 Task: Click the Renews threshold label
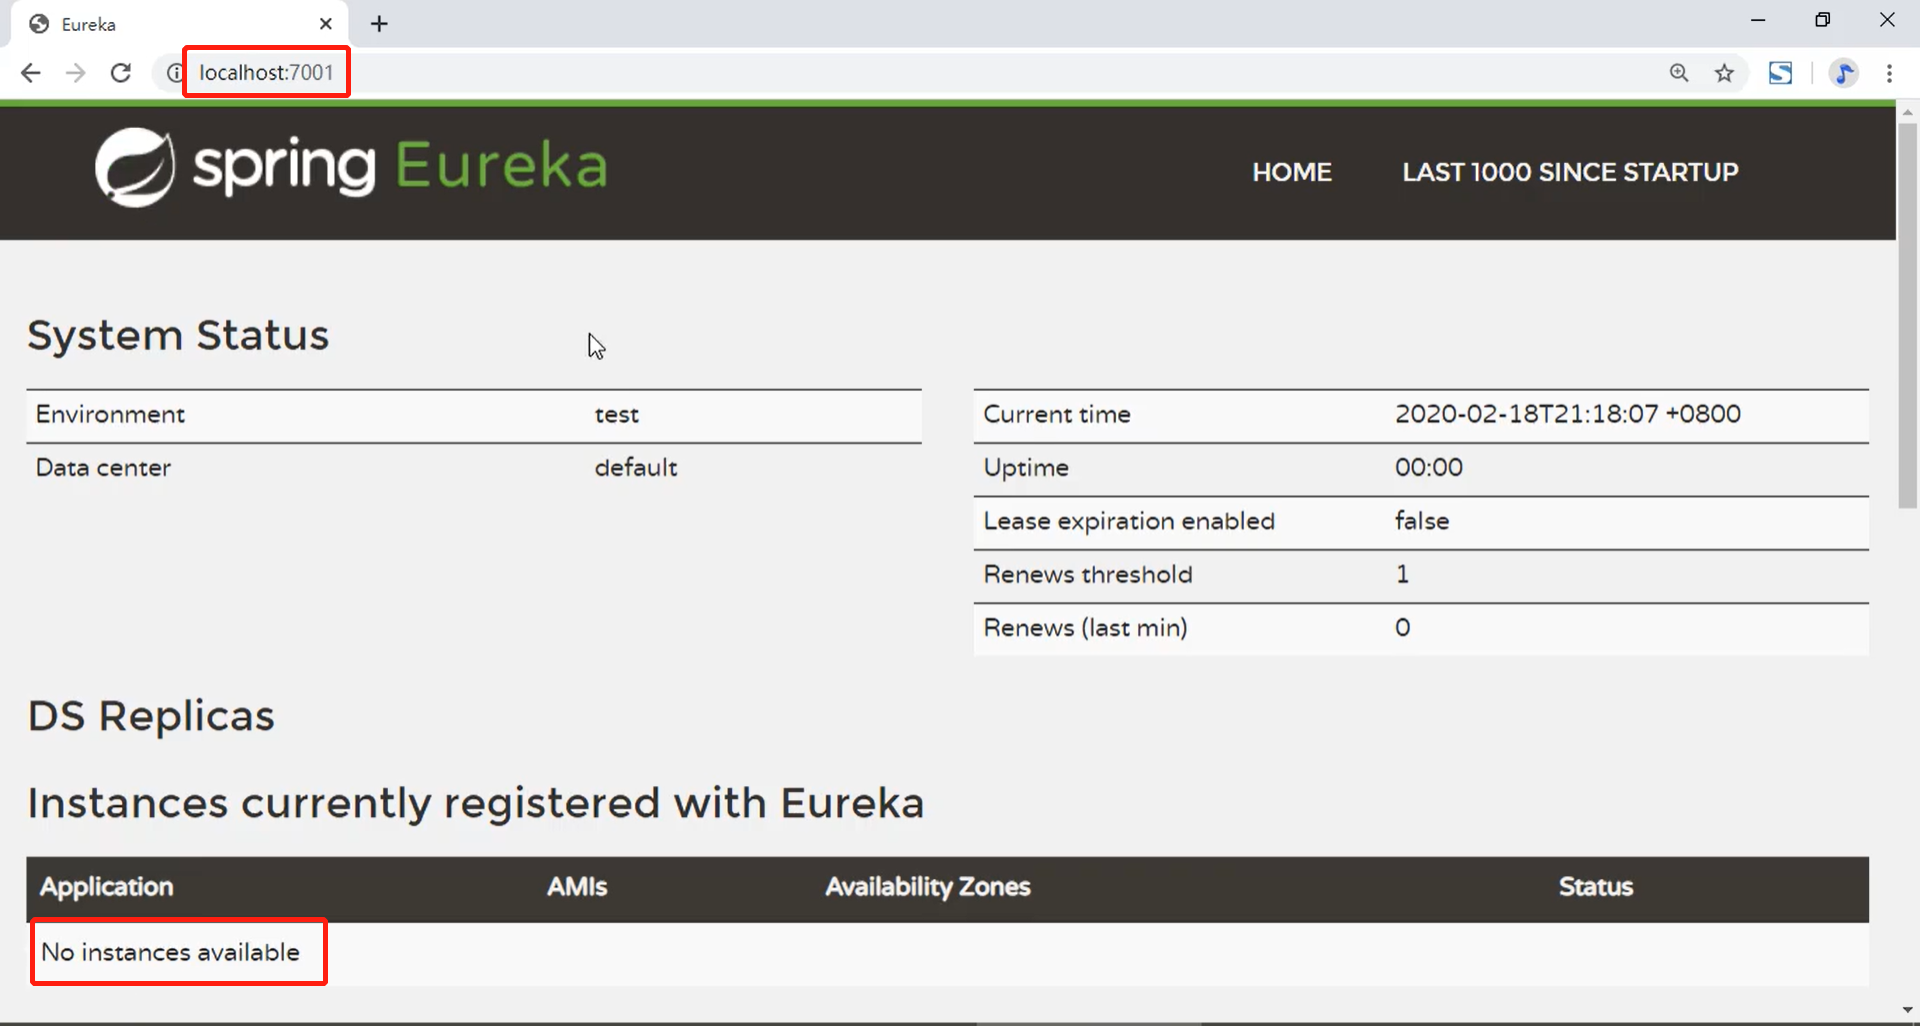point(1088,574)
